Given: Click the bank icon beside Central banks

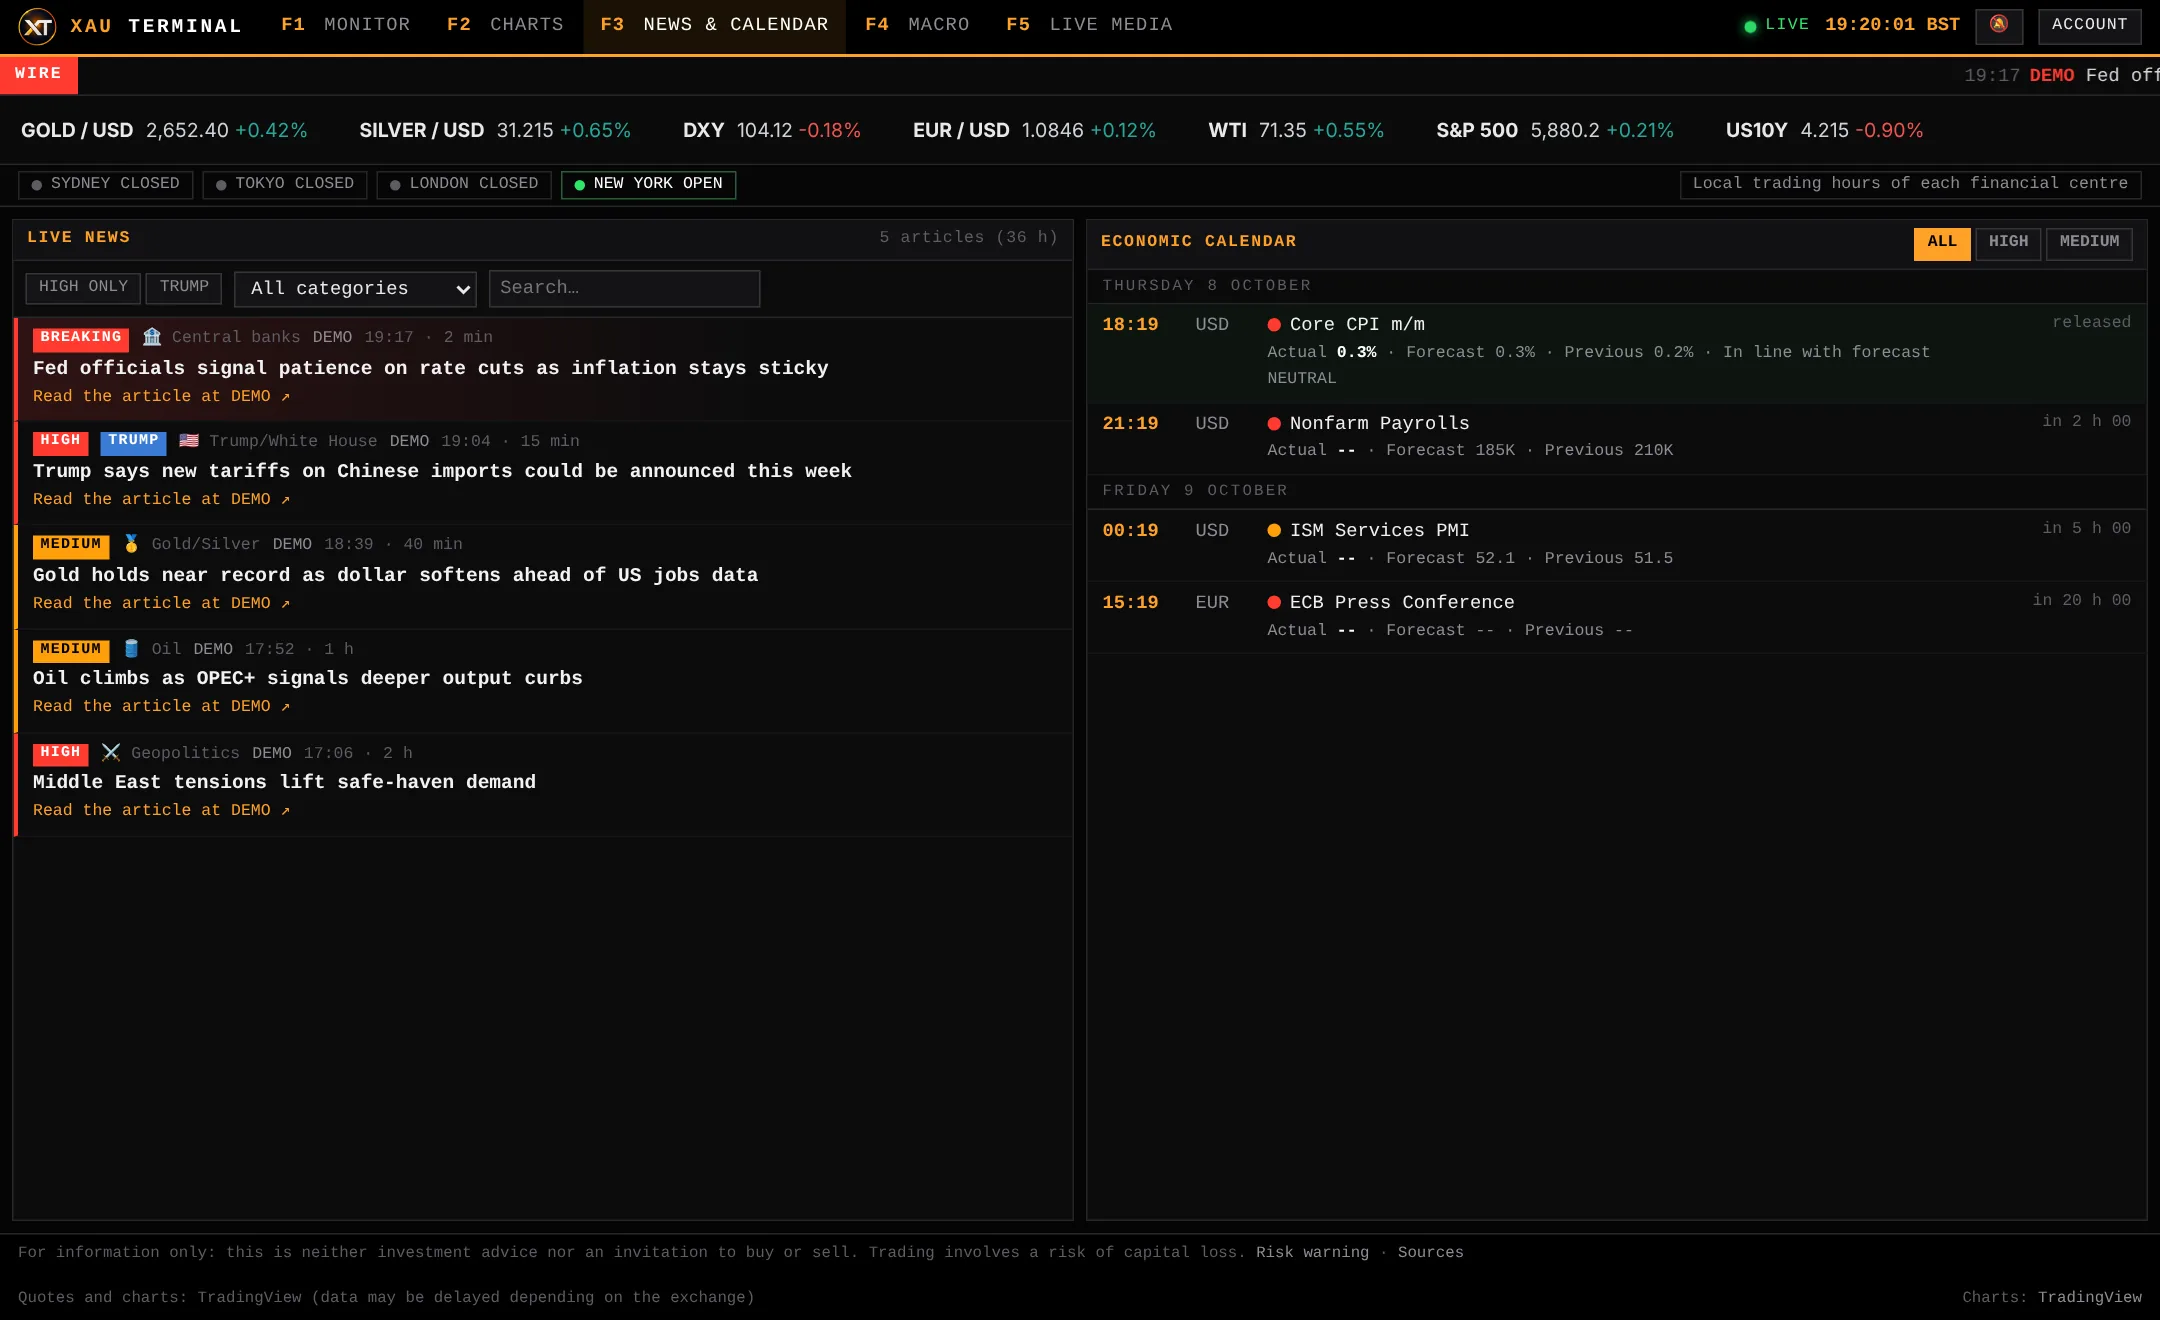Looking at the screenshot, I should (x=152, y=337).
